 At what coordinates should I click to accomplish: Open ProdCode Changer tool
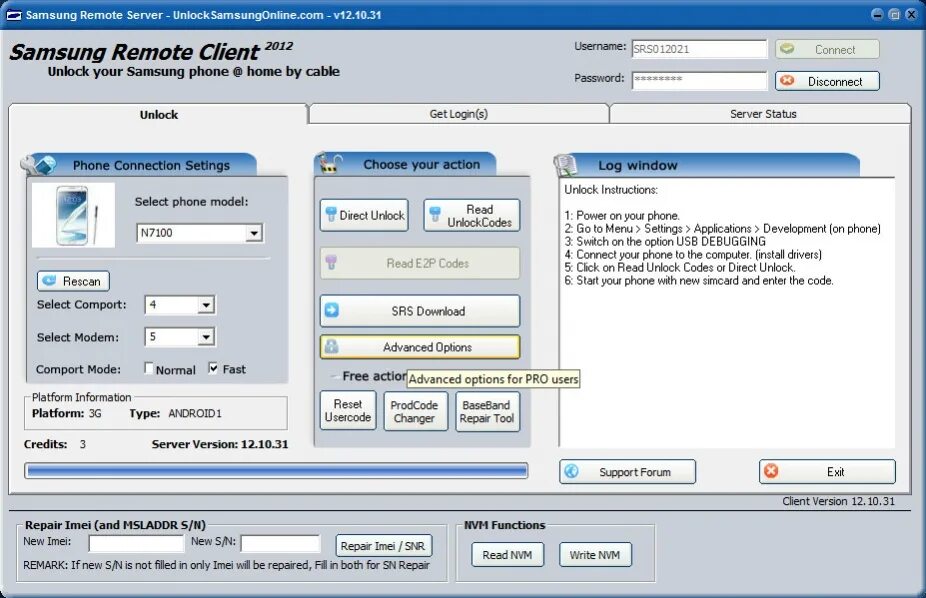pos(415,411)
